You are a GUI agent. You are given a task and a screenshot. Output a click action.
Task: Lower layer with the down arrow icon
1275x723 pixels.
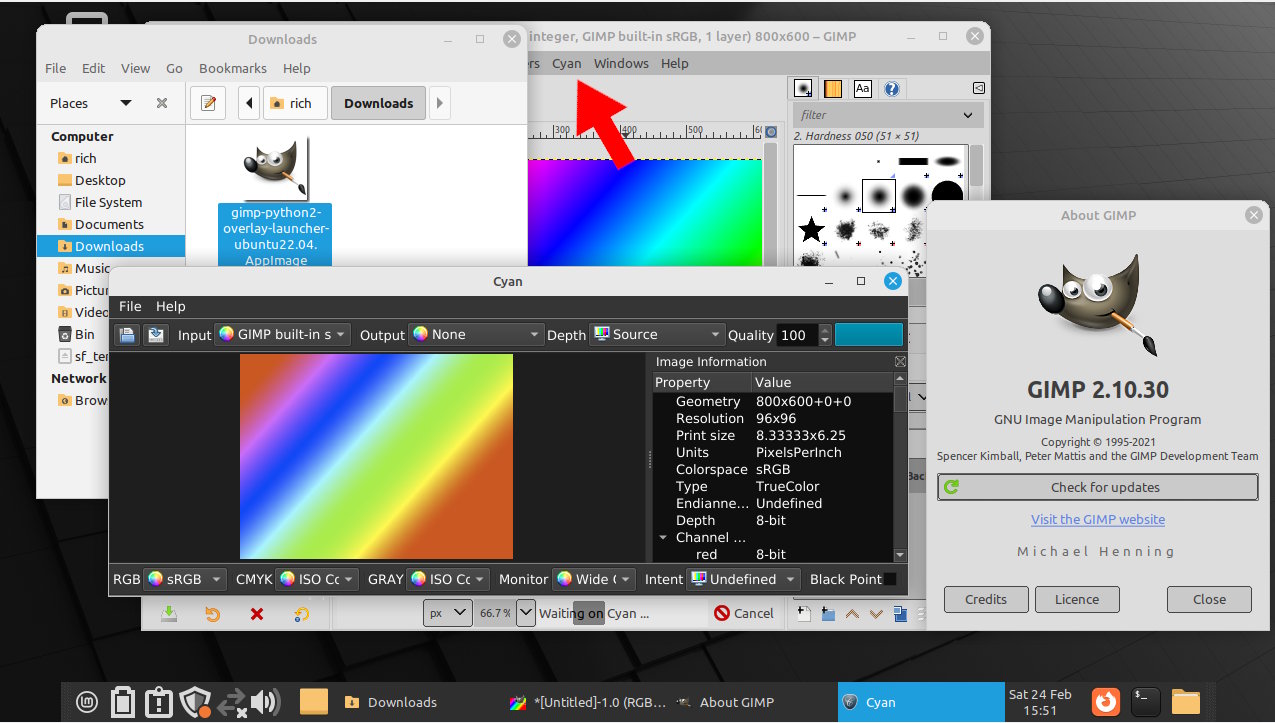[876, 613]
